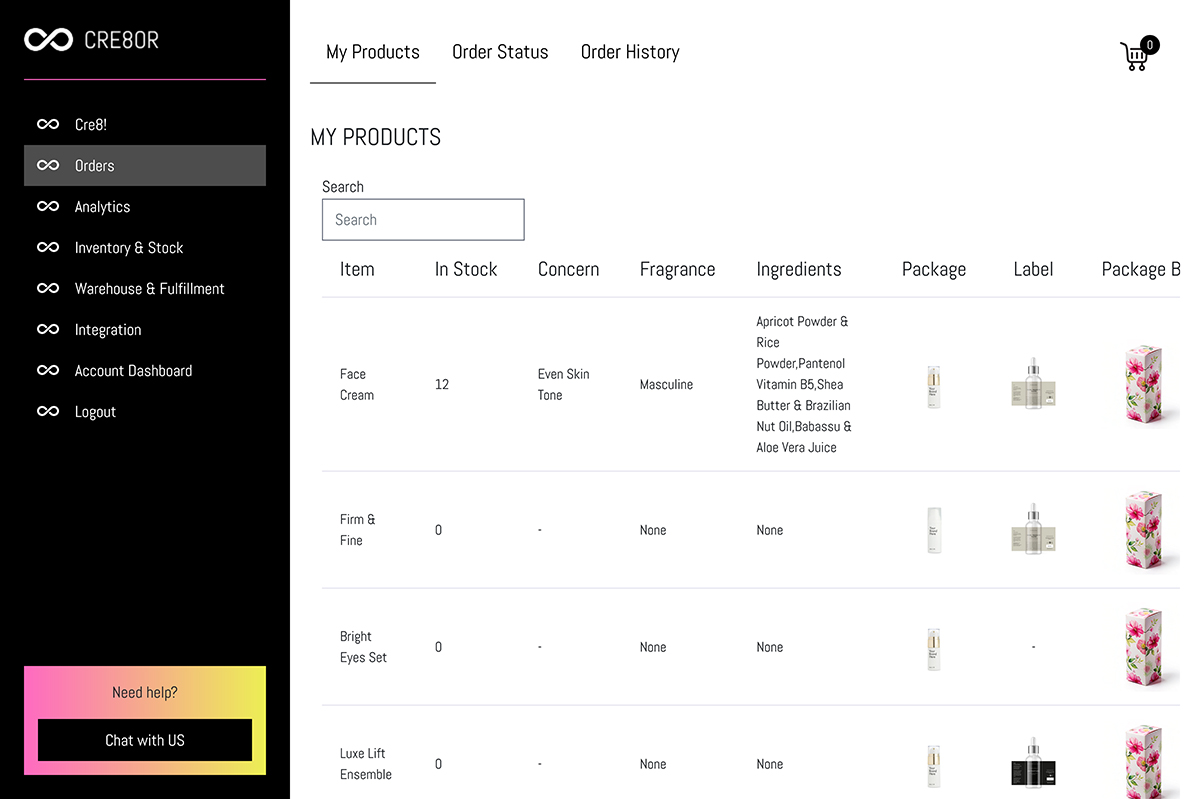Open the Cre8! sidebar link

tap(91, 125)
